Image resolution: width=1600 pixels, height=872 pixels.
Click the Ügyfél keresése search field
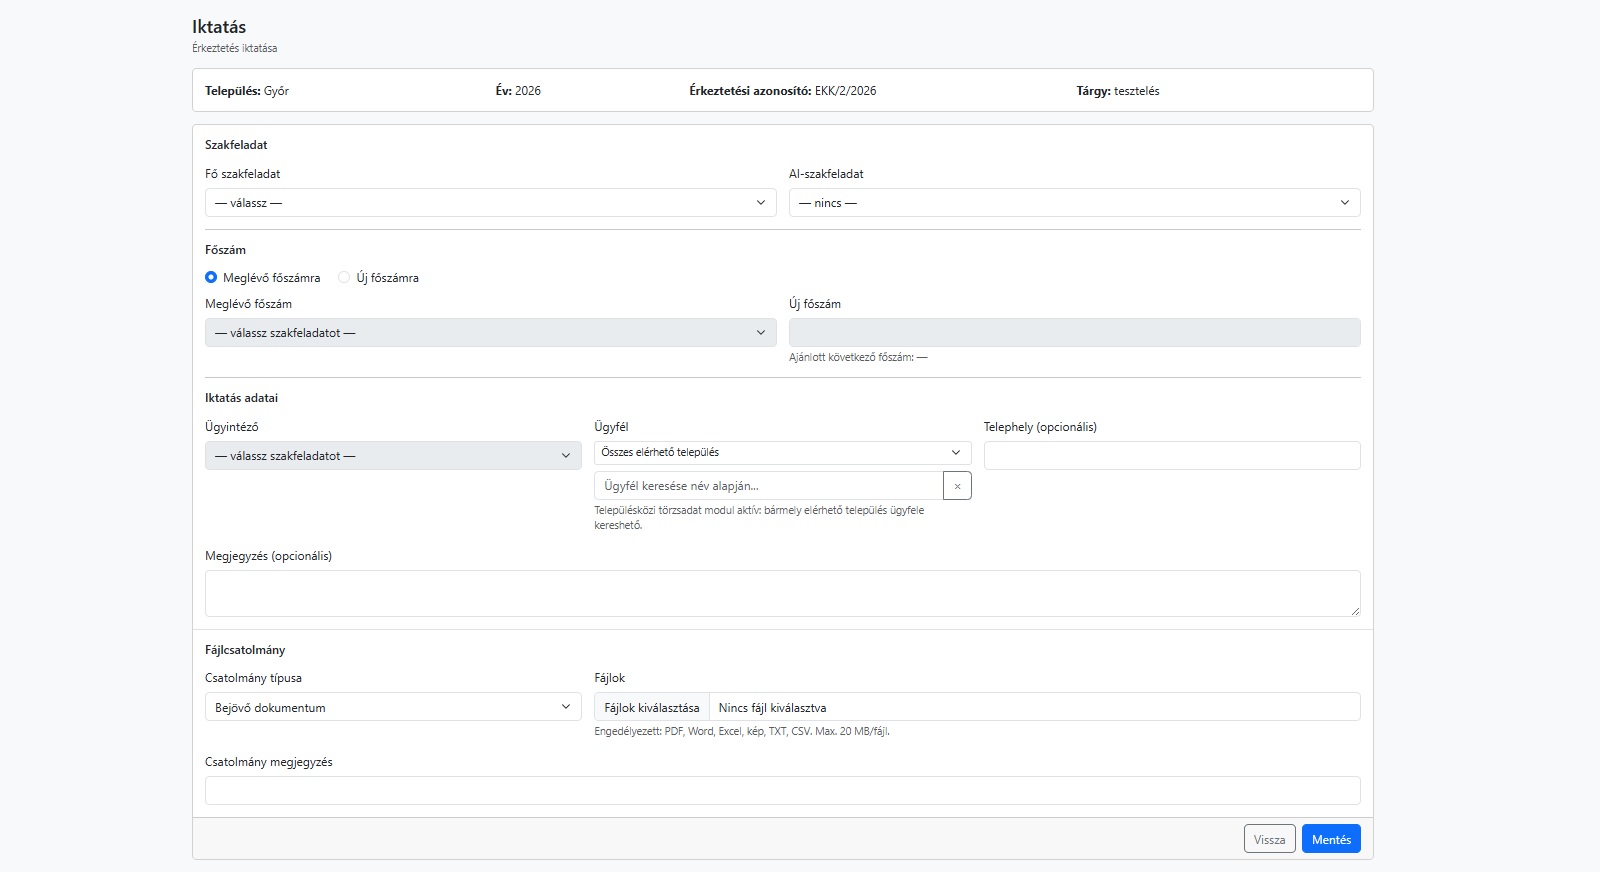click(768, 486)
